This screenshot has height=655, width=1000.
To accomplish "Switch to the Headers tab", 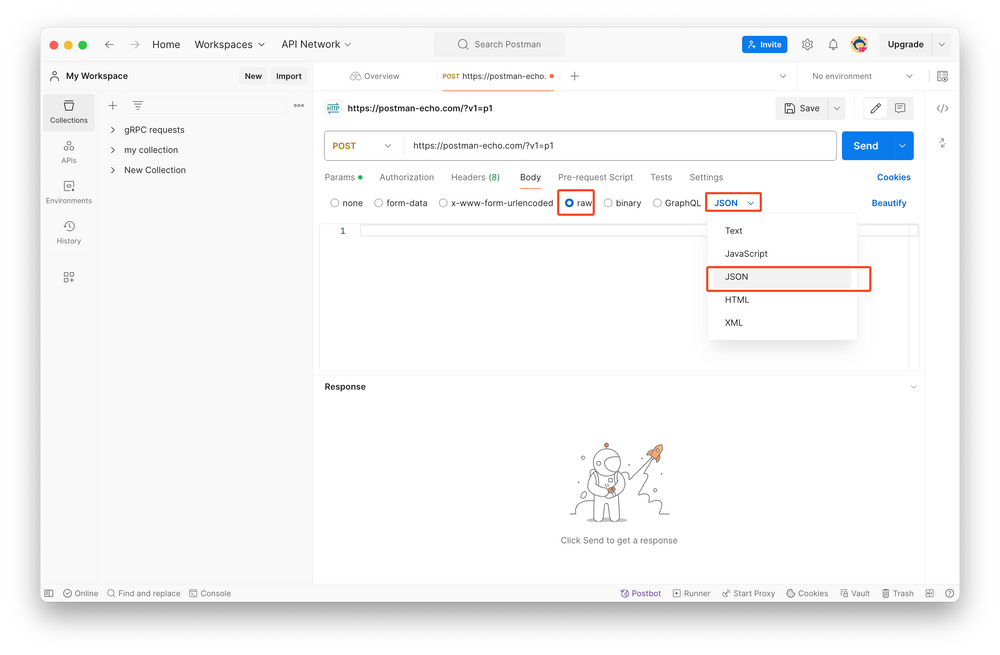I will click(475, 177).
